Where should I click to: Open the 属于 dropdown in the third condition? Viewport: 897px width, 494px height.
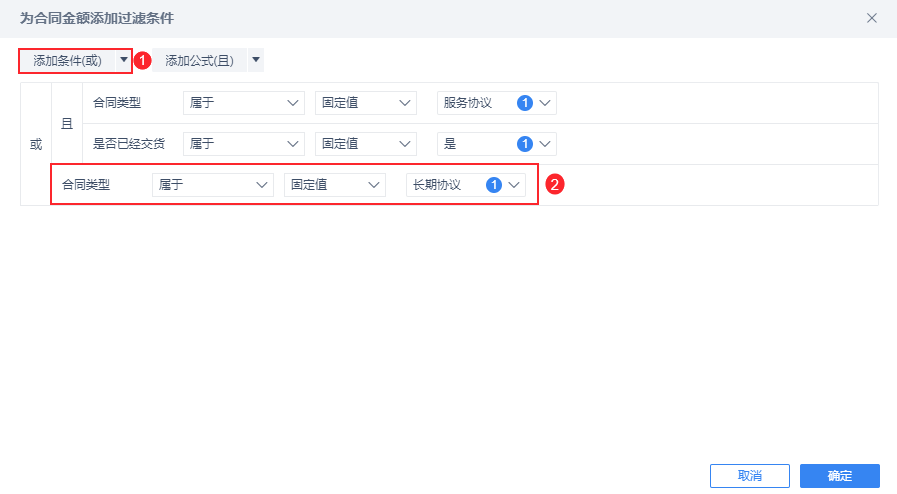(x=213, y=185)
